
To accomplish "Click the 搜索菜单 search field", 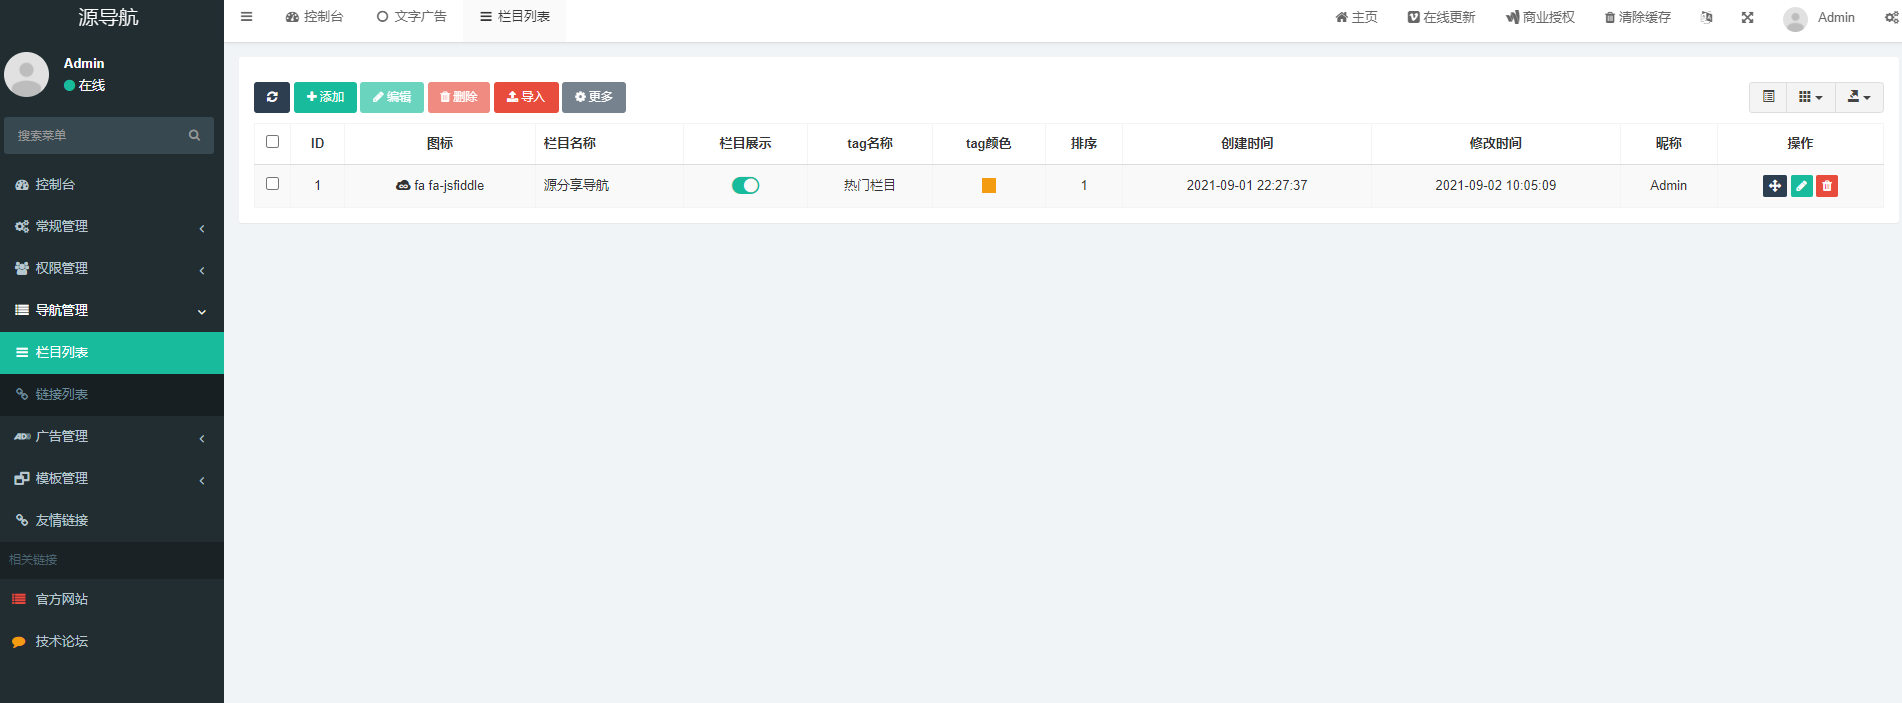I will (x=100, y=135).
